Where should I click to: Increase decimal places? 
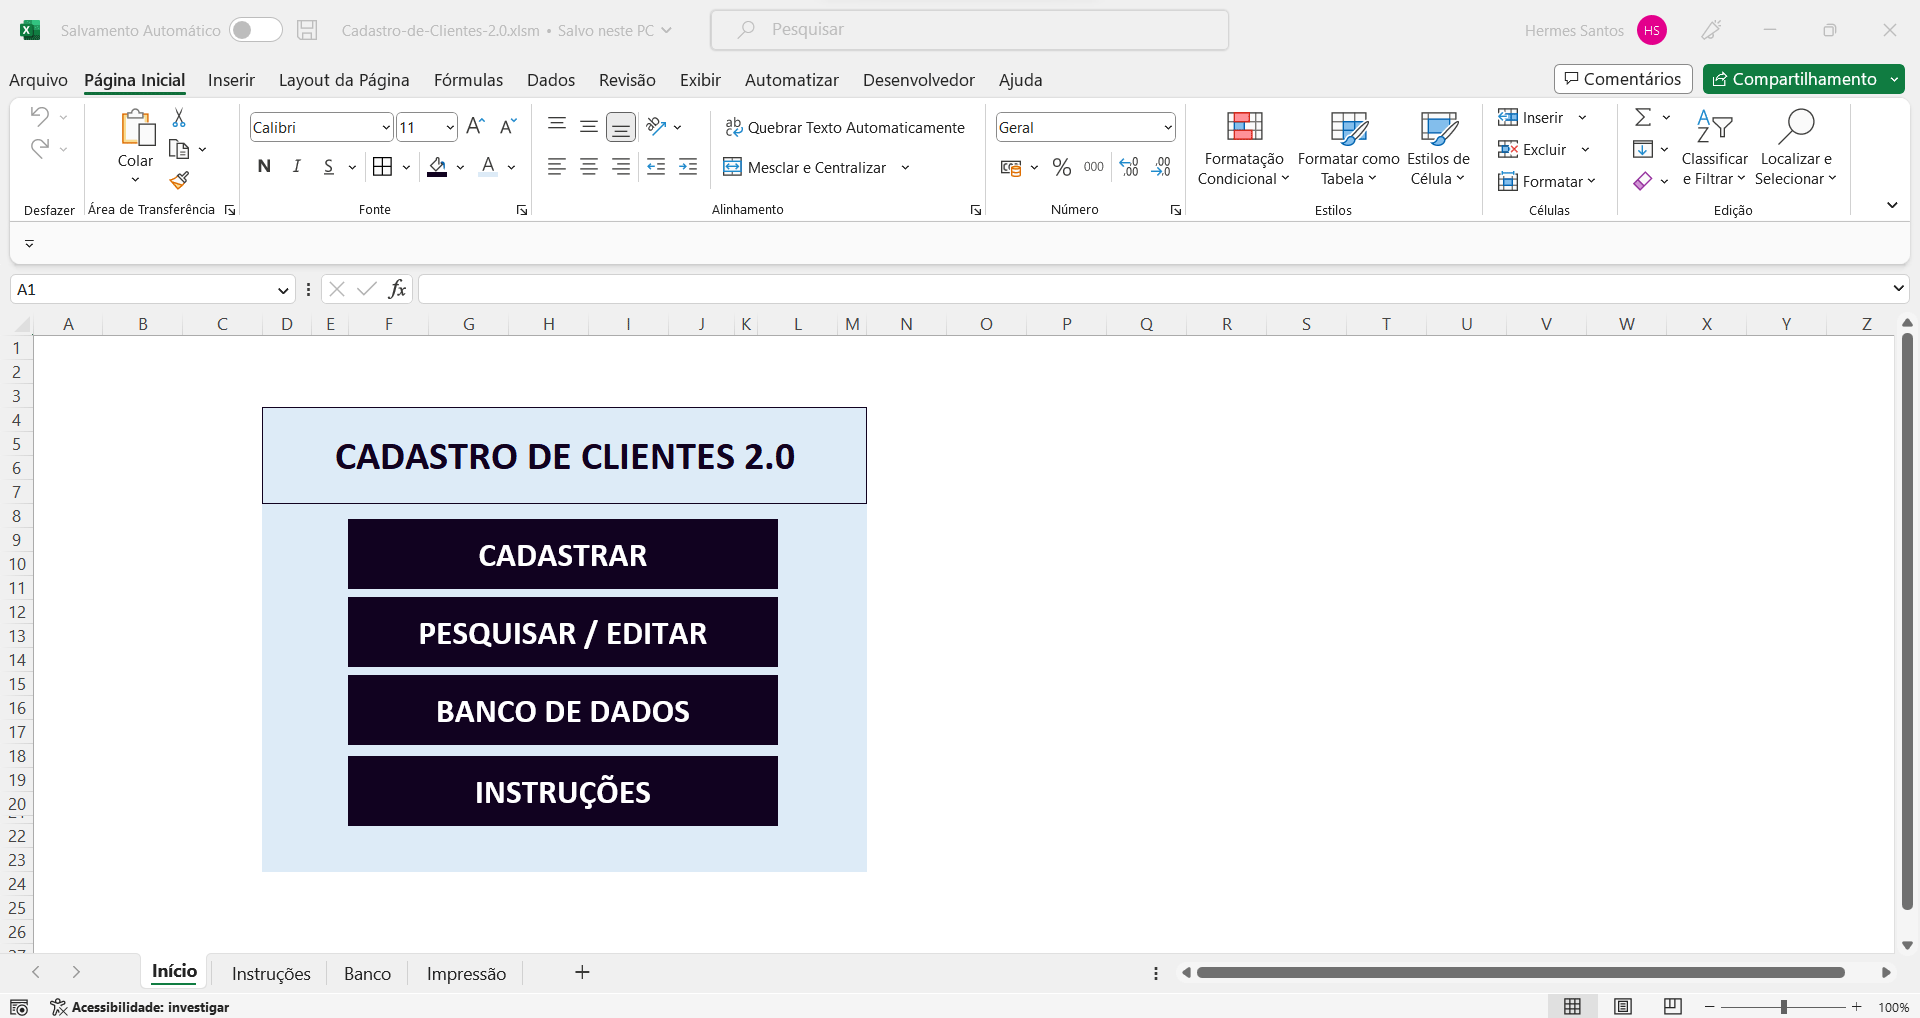pos(1129,167)
